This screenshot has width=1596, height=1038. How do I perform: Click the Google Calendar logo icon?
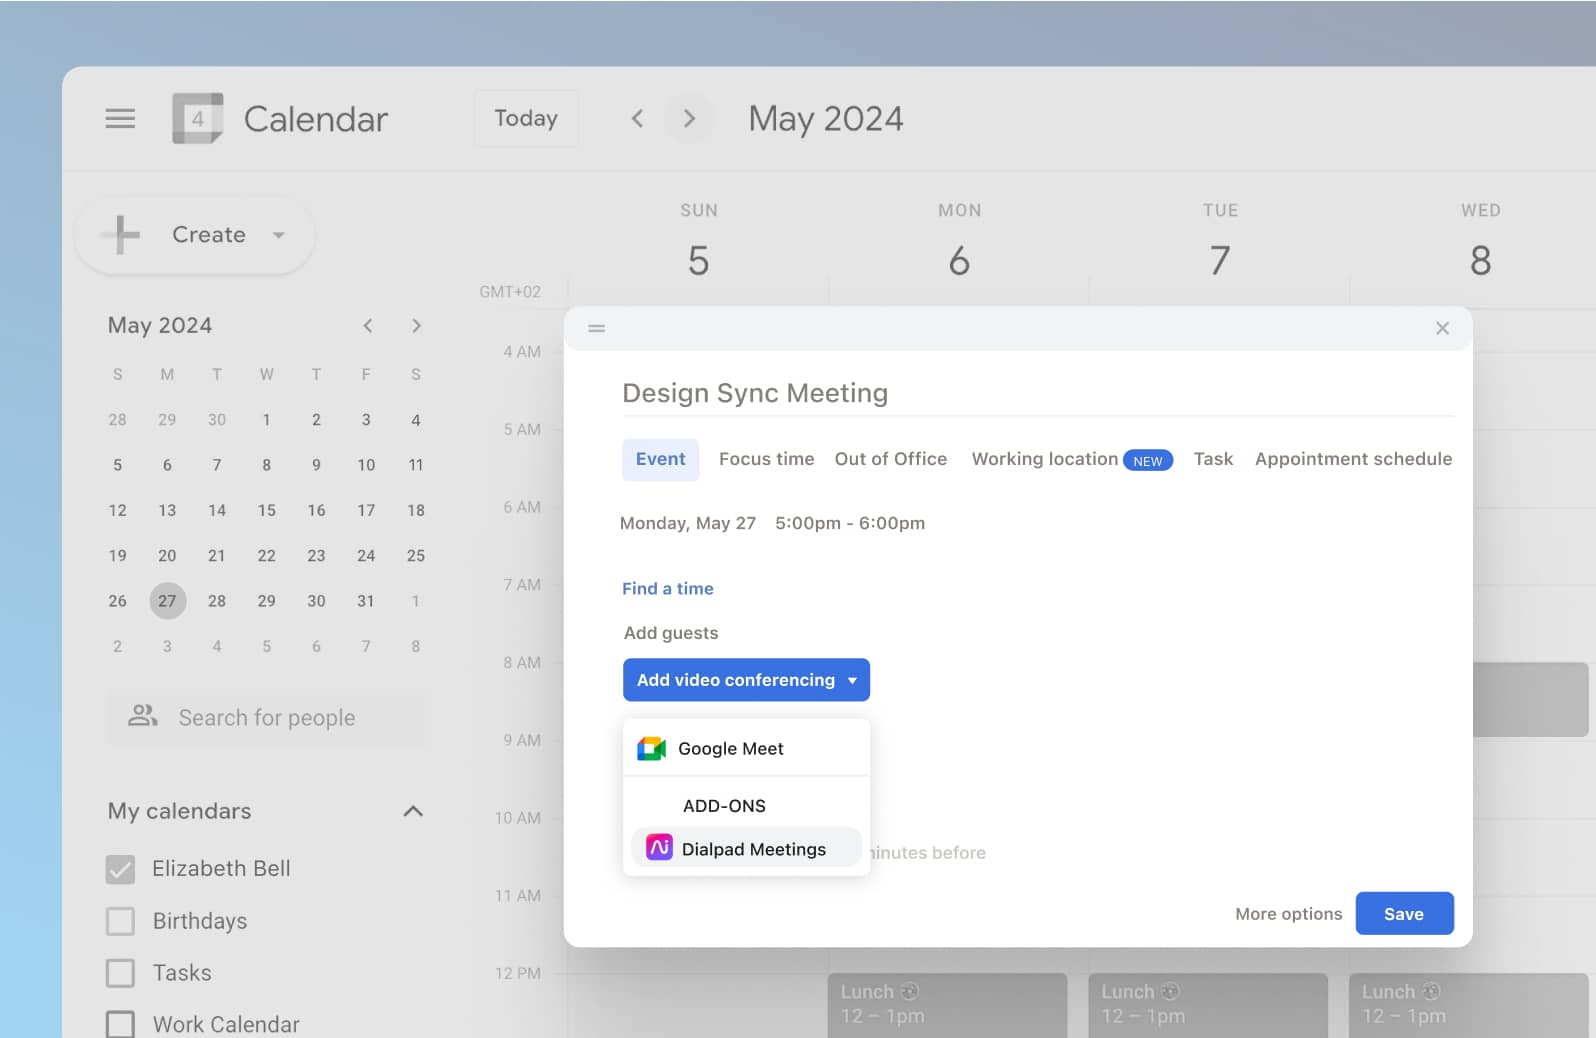(197, 119)
